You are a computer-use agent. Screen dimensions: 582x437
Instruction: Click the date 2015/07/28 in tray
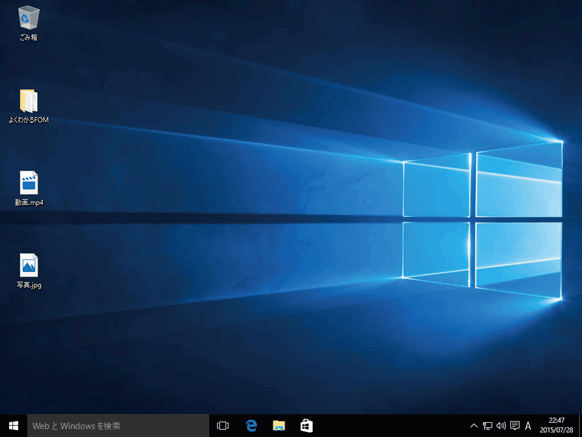click(556, 430)
